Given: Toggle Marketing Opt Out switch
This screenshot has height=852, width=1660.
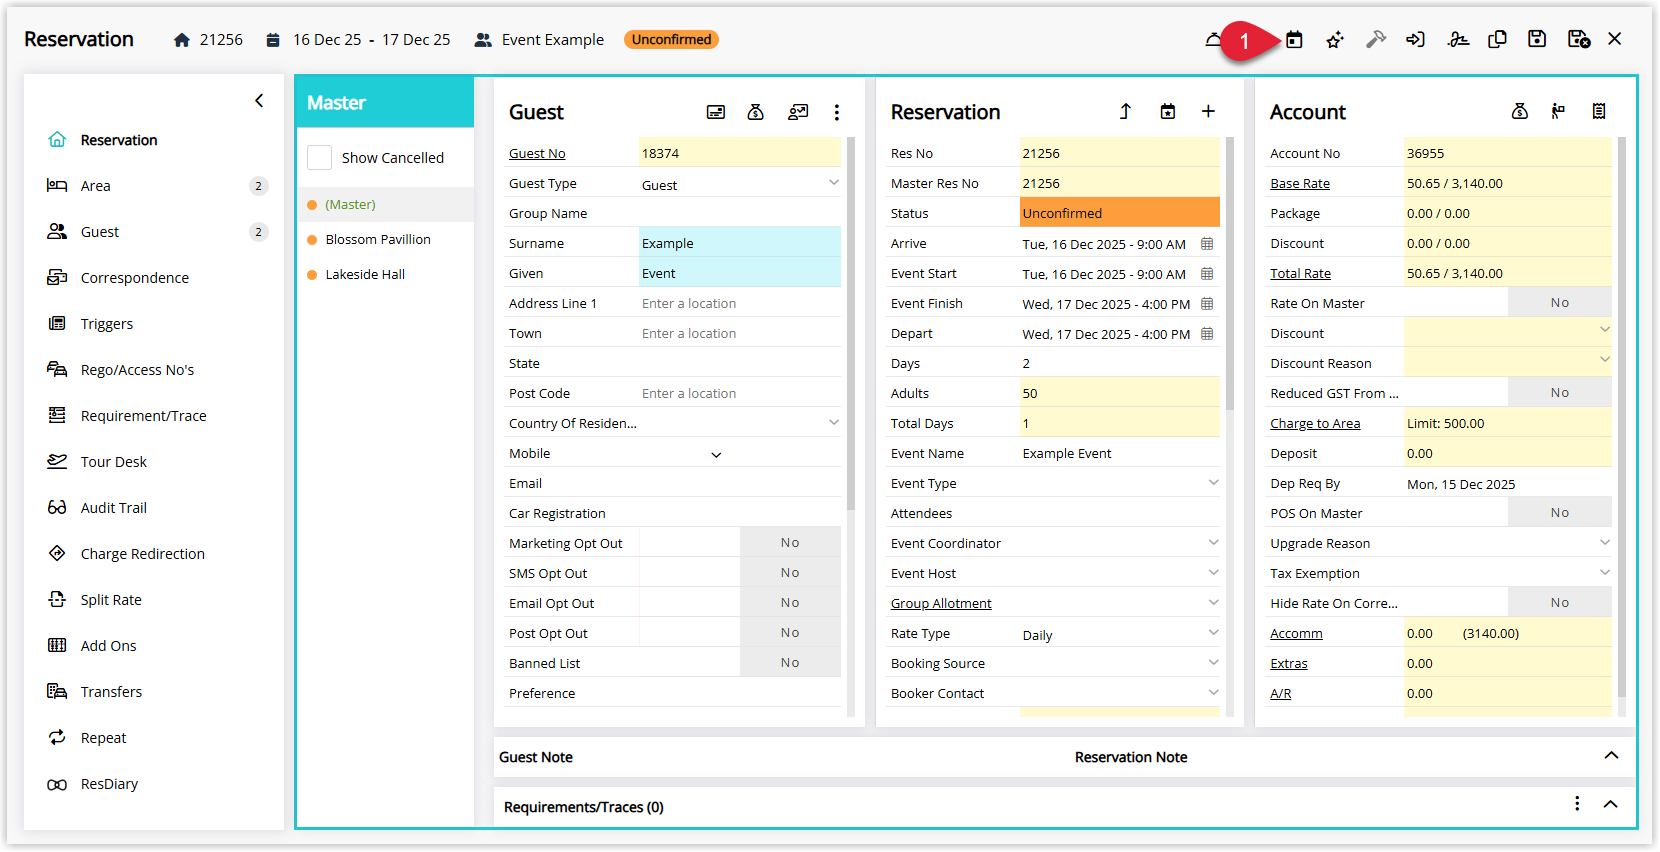Looking at the screenshot, I should click(790, 543).
